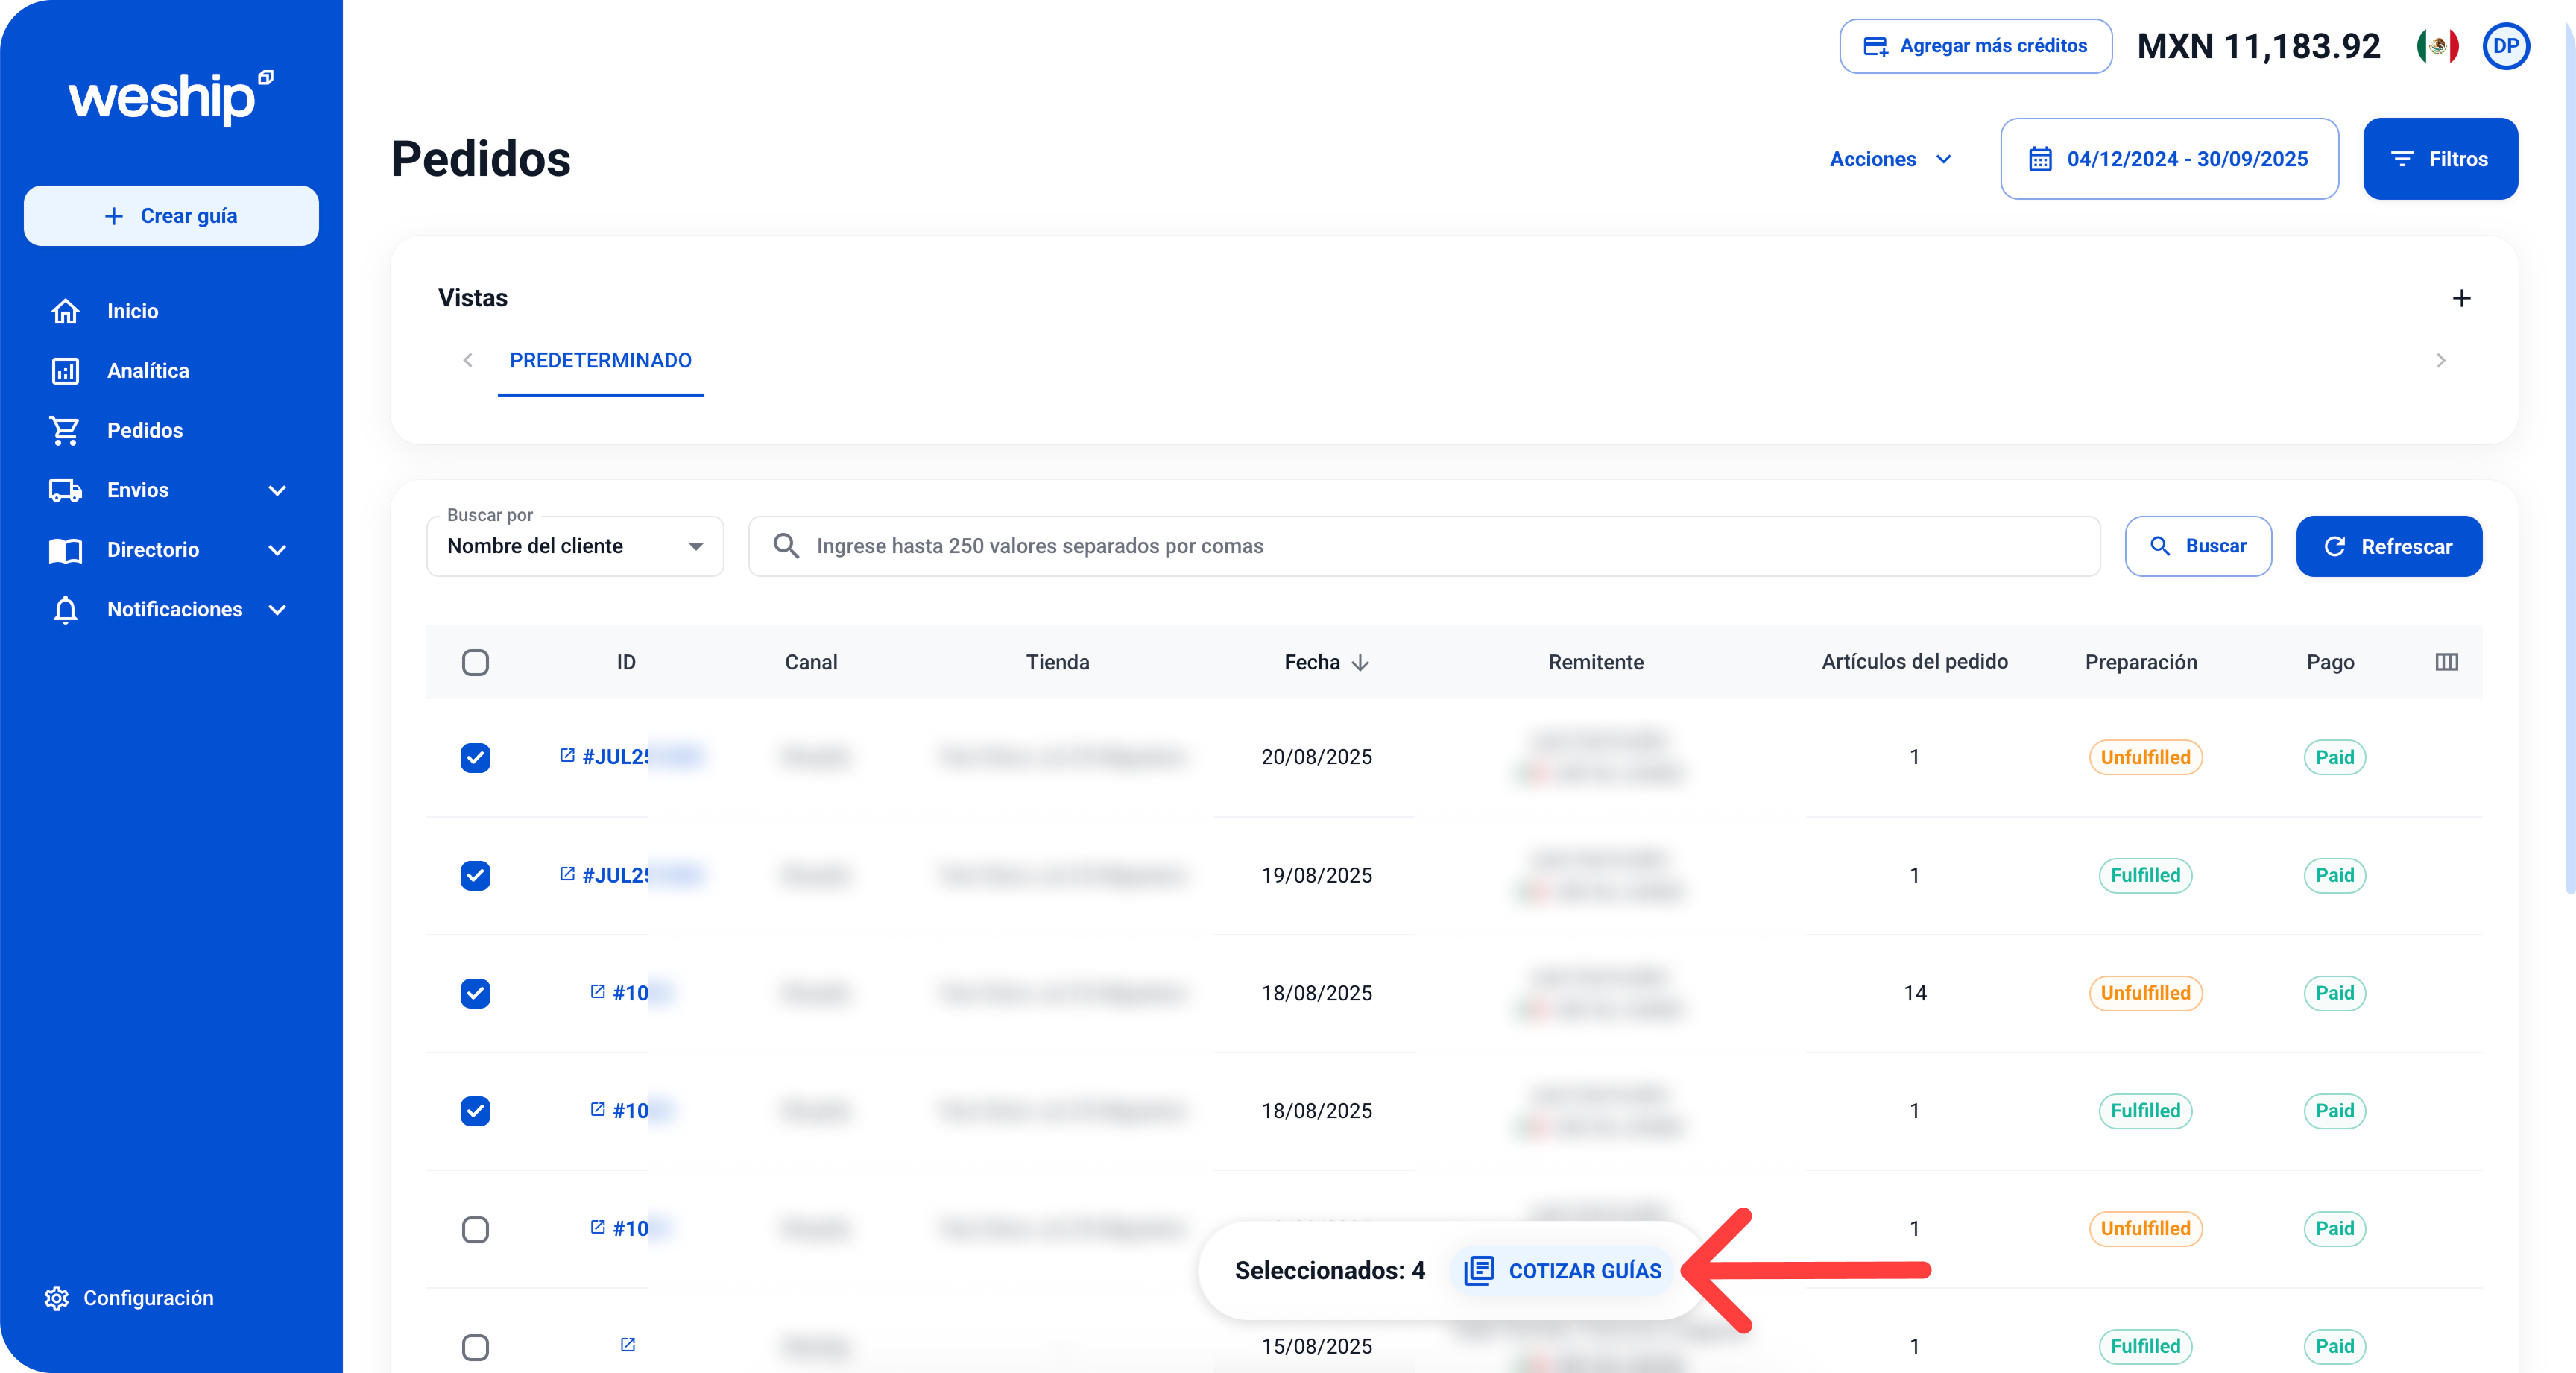Uncheck the order dated 20/08/2025
This screenshot has height=1373, width=2576.
point(475,757)
